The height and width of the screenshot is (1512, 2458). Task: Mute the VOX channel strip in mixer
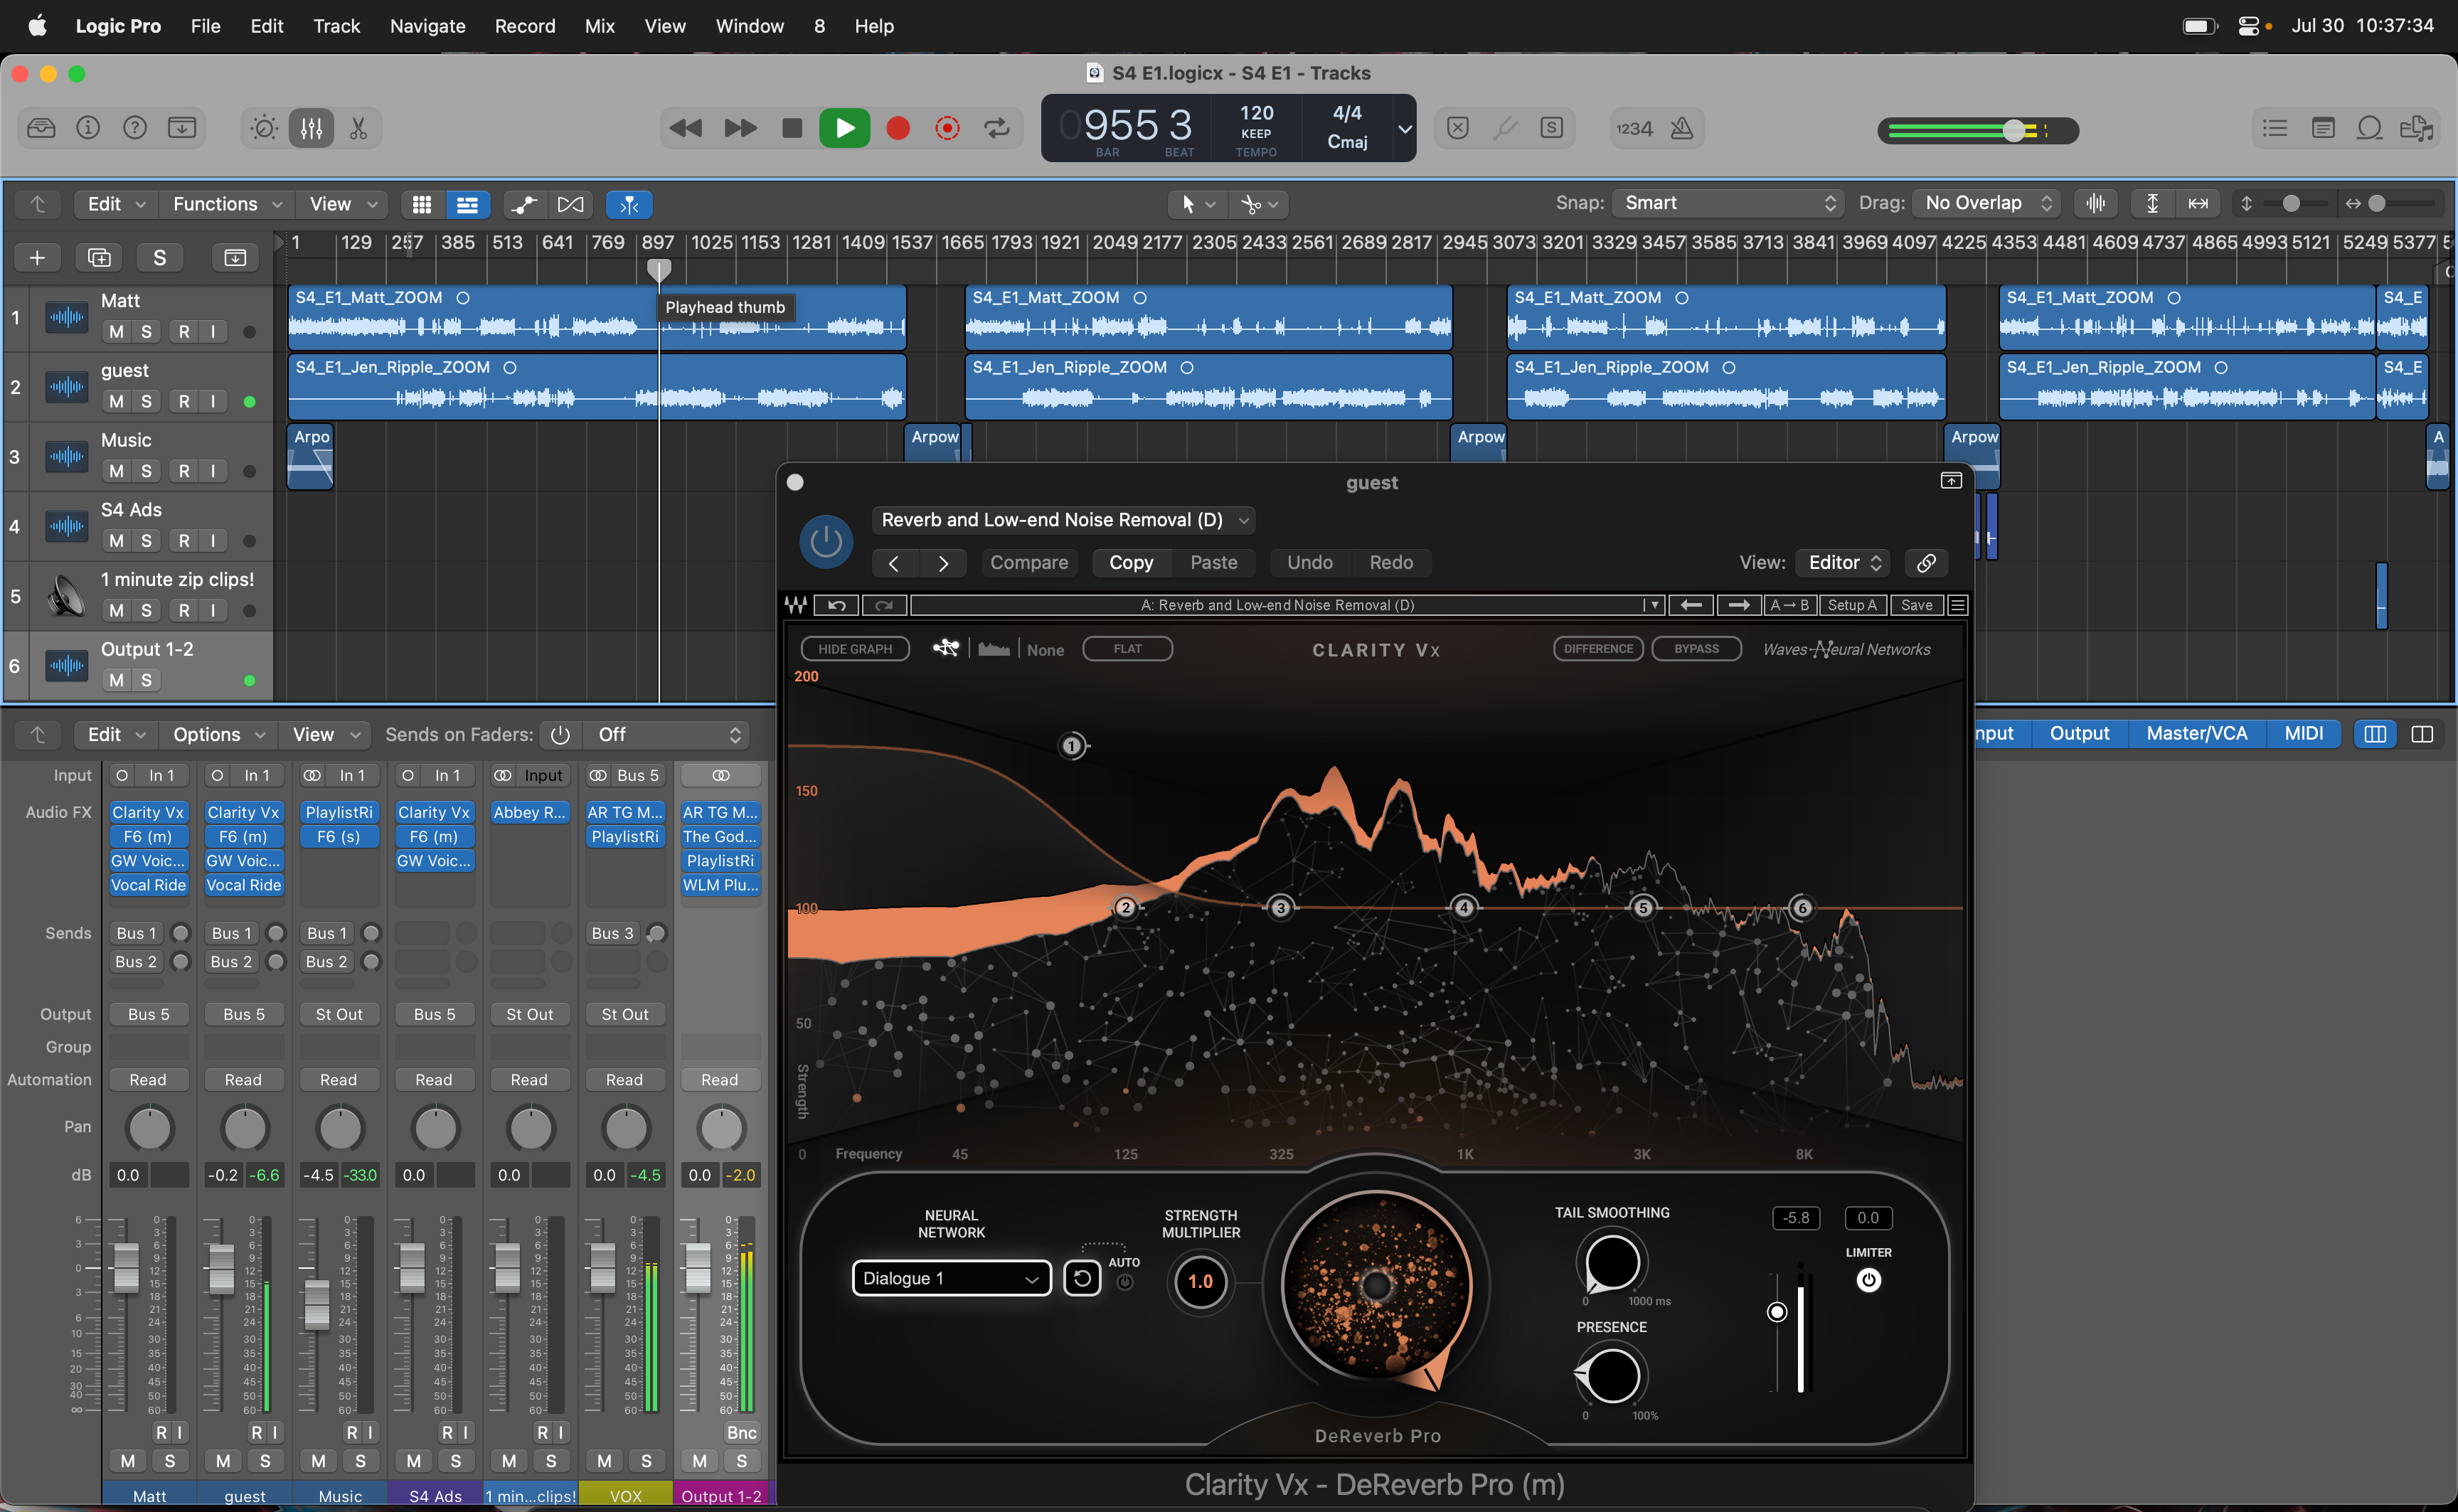click(x=604, y=1461)
